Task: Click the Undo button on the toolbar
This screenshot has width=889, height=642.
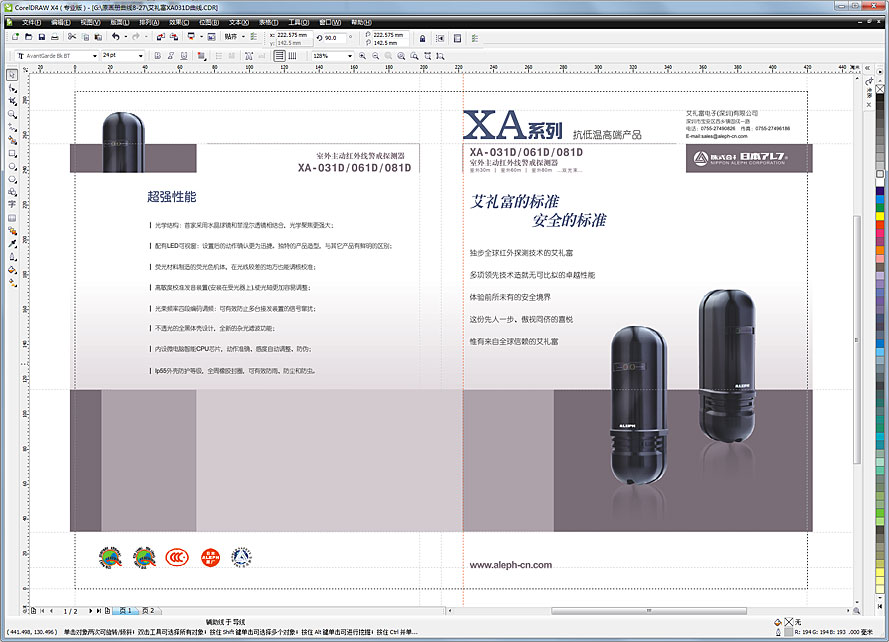Action: tap(117, 38)
